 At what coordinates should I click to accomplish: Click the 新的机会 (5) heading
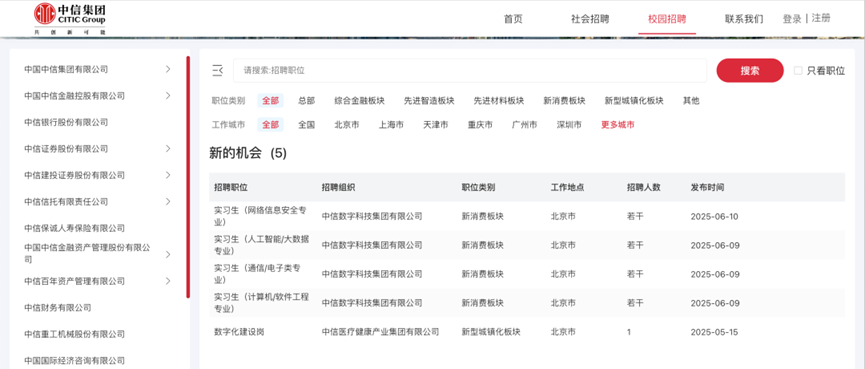pyautogui.click(x=248, y=153)
